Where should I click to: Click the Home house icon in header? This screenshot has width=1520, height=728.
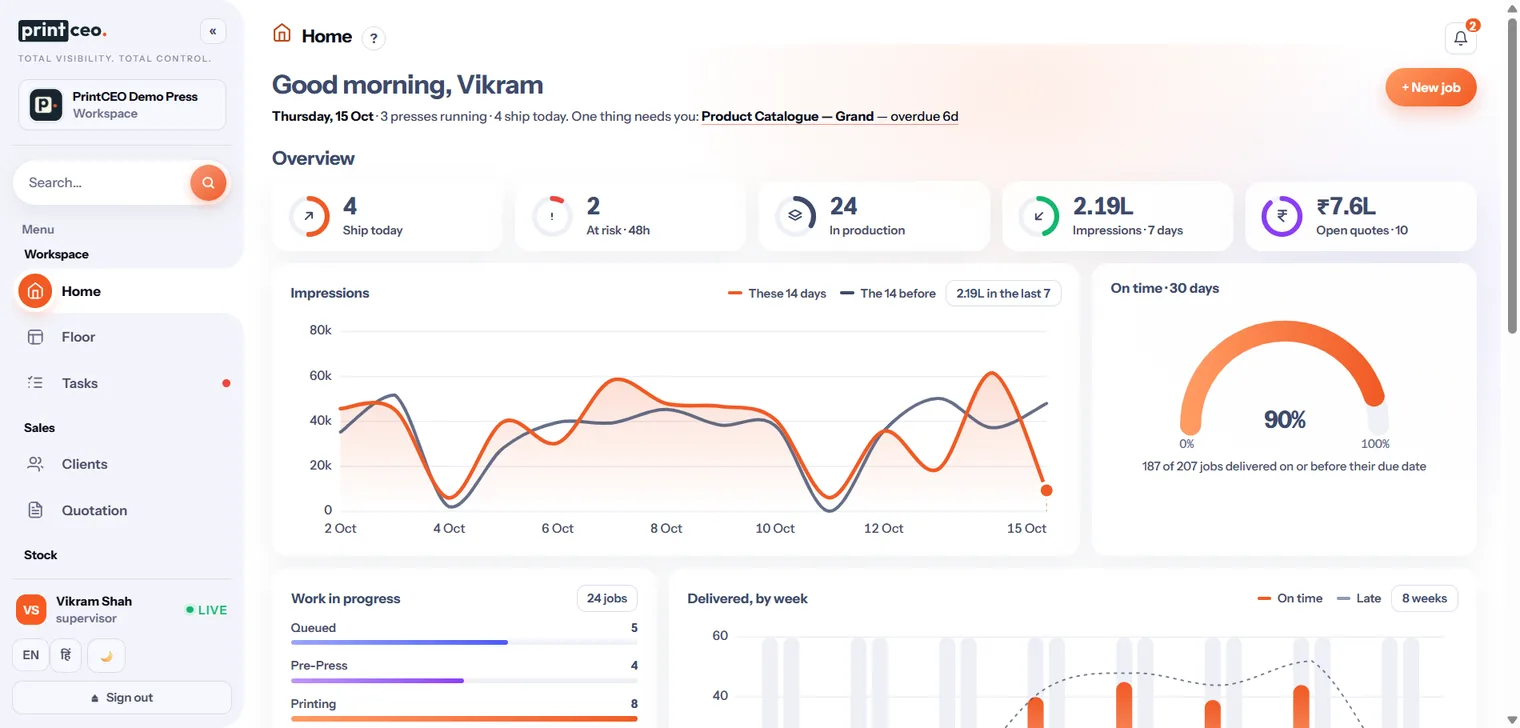tap(282, 34)
